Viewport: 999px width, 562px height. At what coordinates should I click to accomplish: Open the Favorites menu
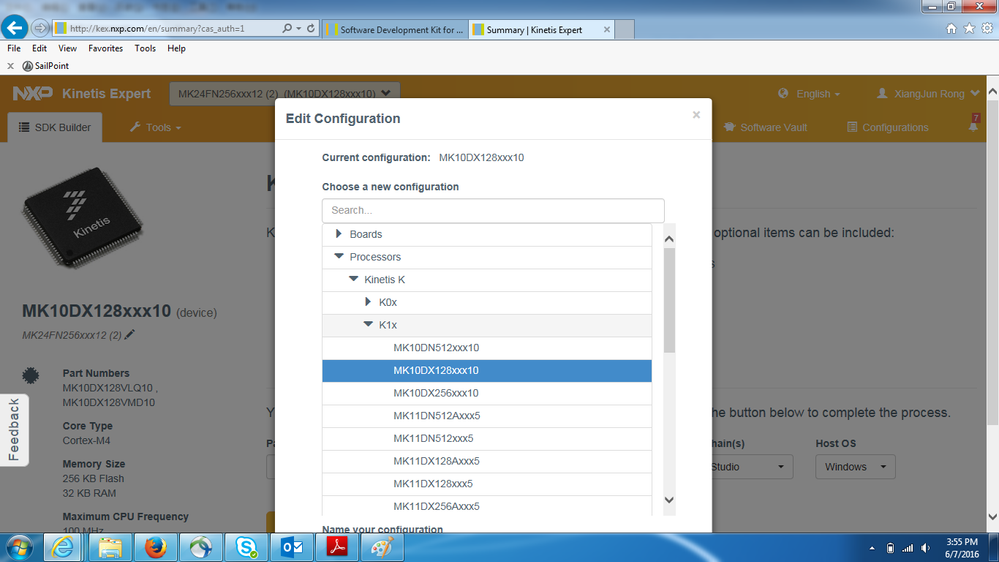[105, 48]
